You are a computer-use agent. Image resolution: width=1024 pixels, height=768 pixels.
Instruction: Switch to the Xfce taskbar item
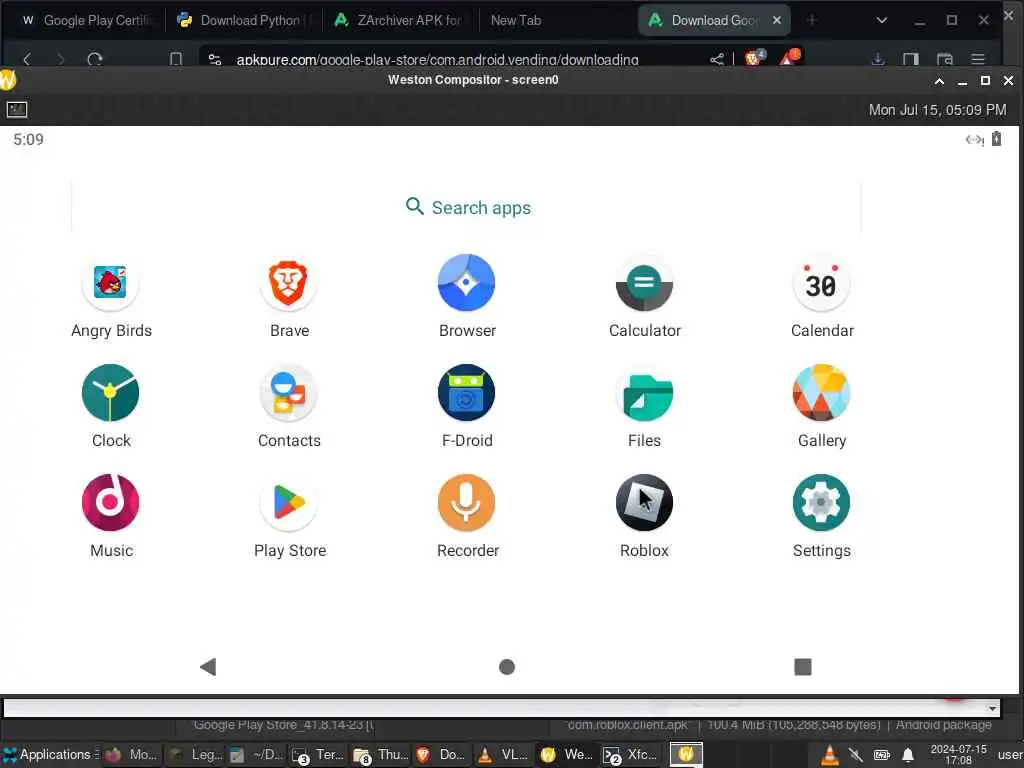[630, 754]
